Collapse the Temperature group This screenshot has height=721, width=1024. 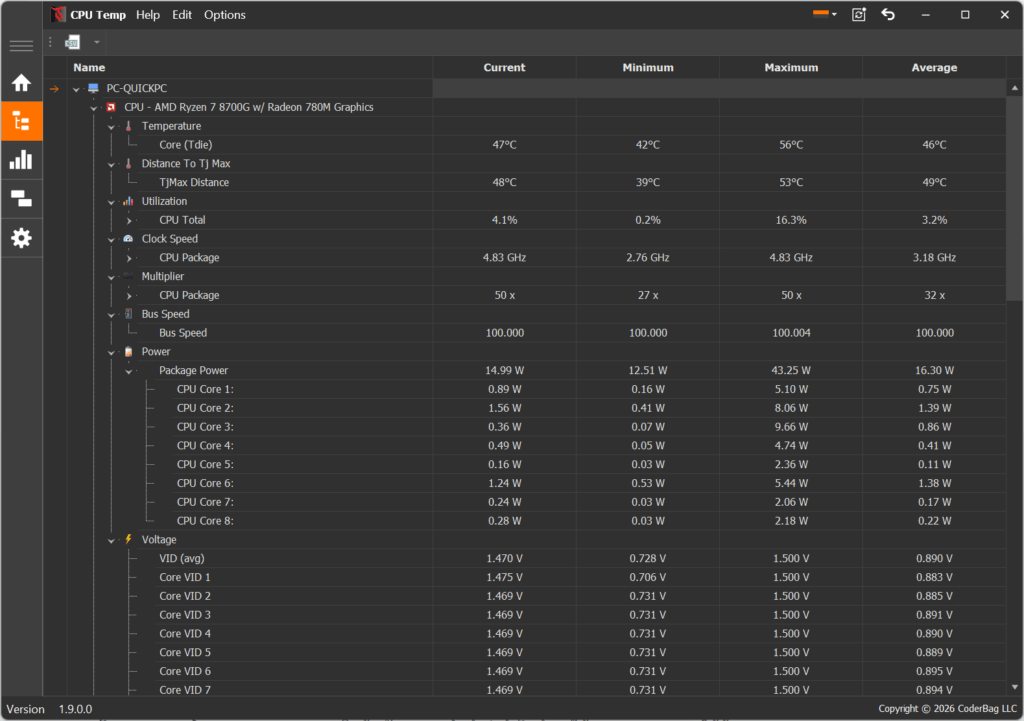(x=112, y=127)
